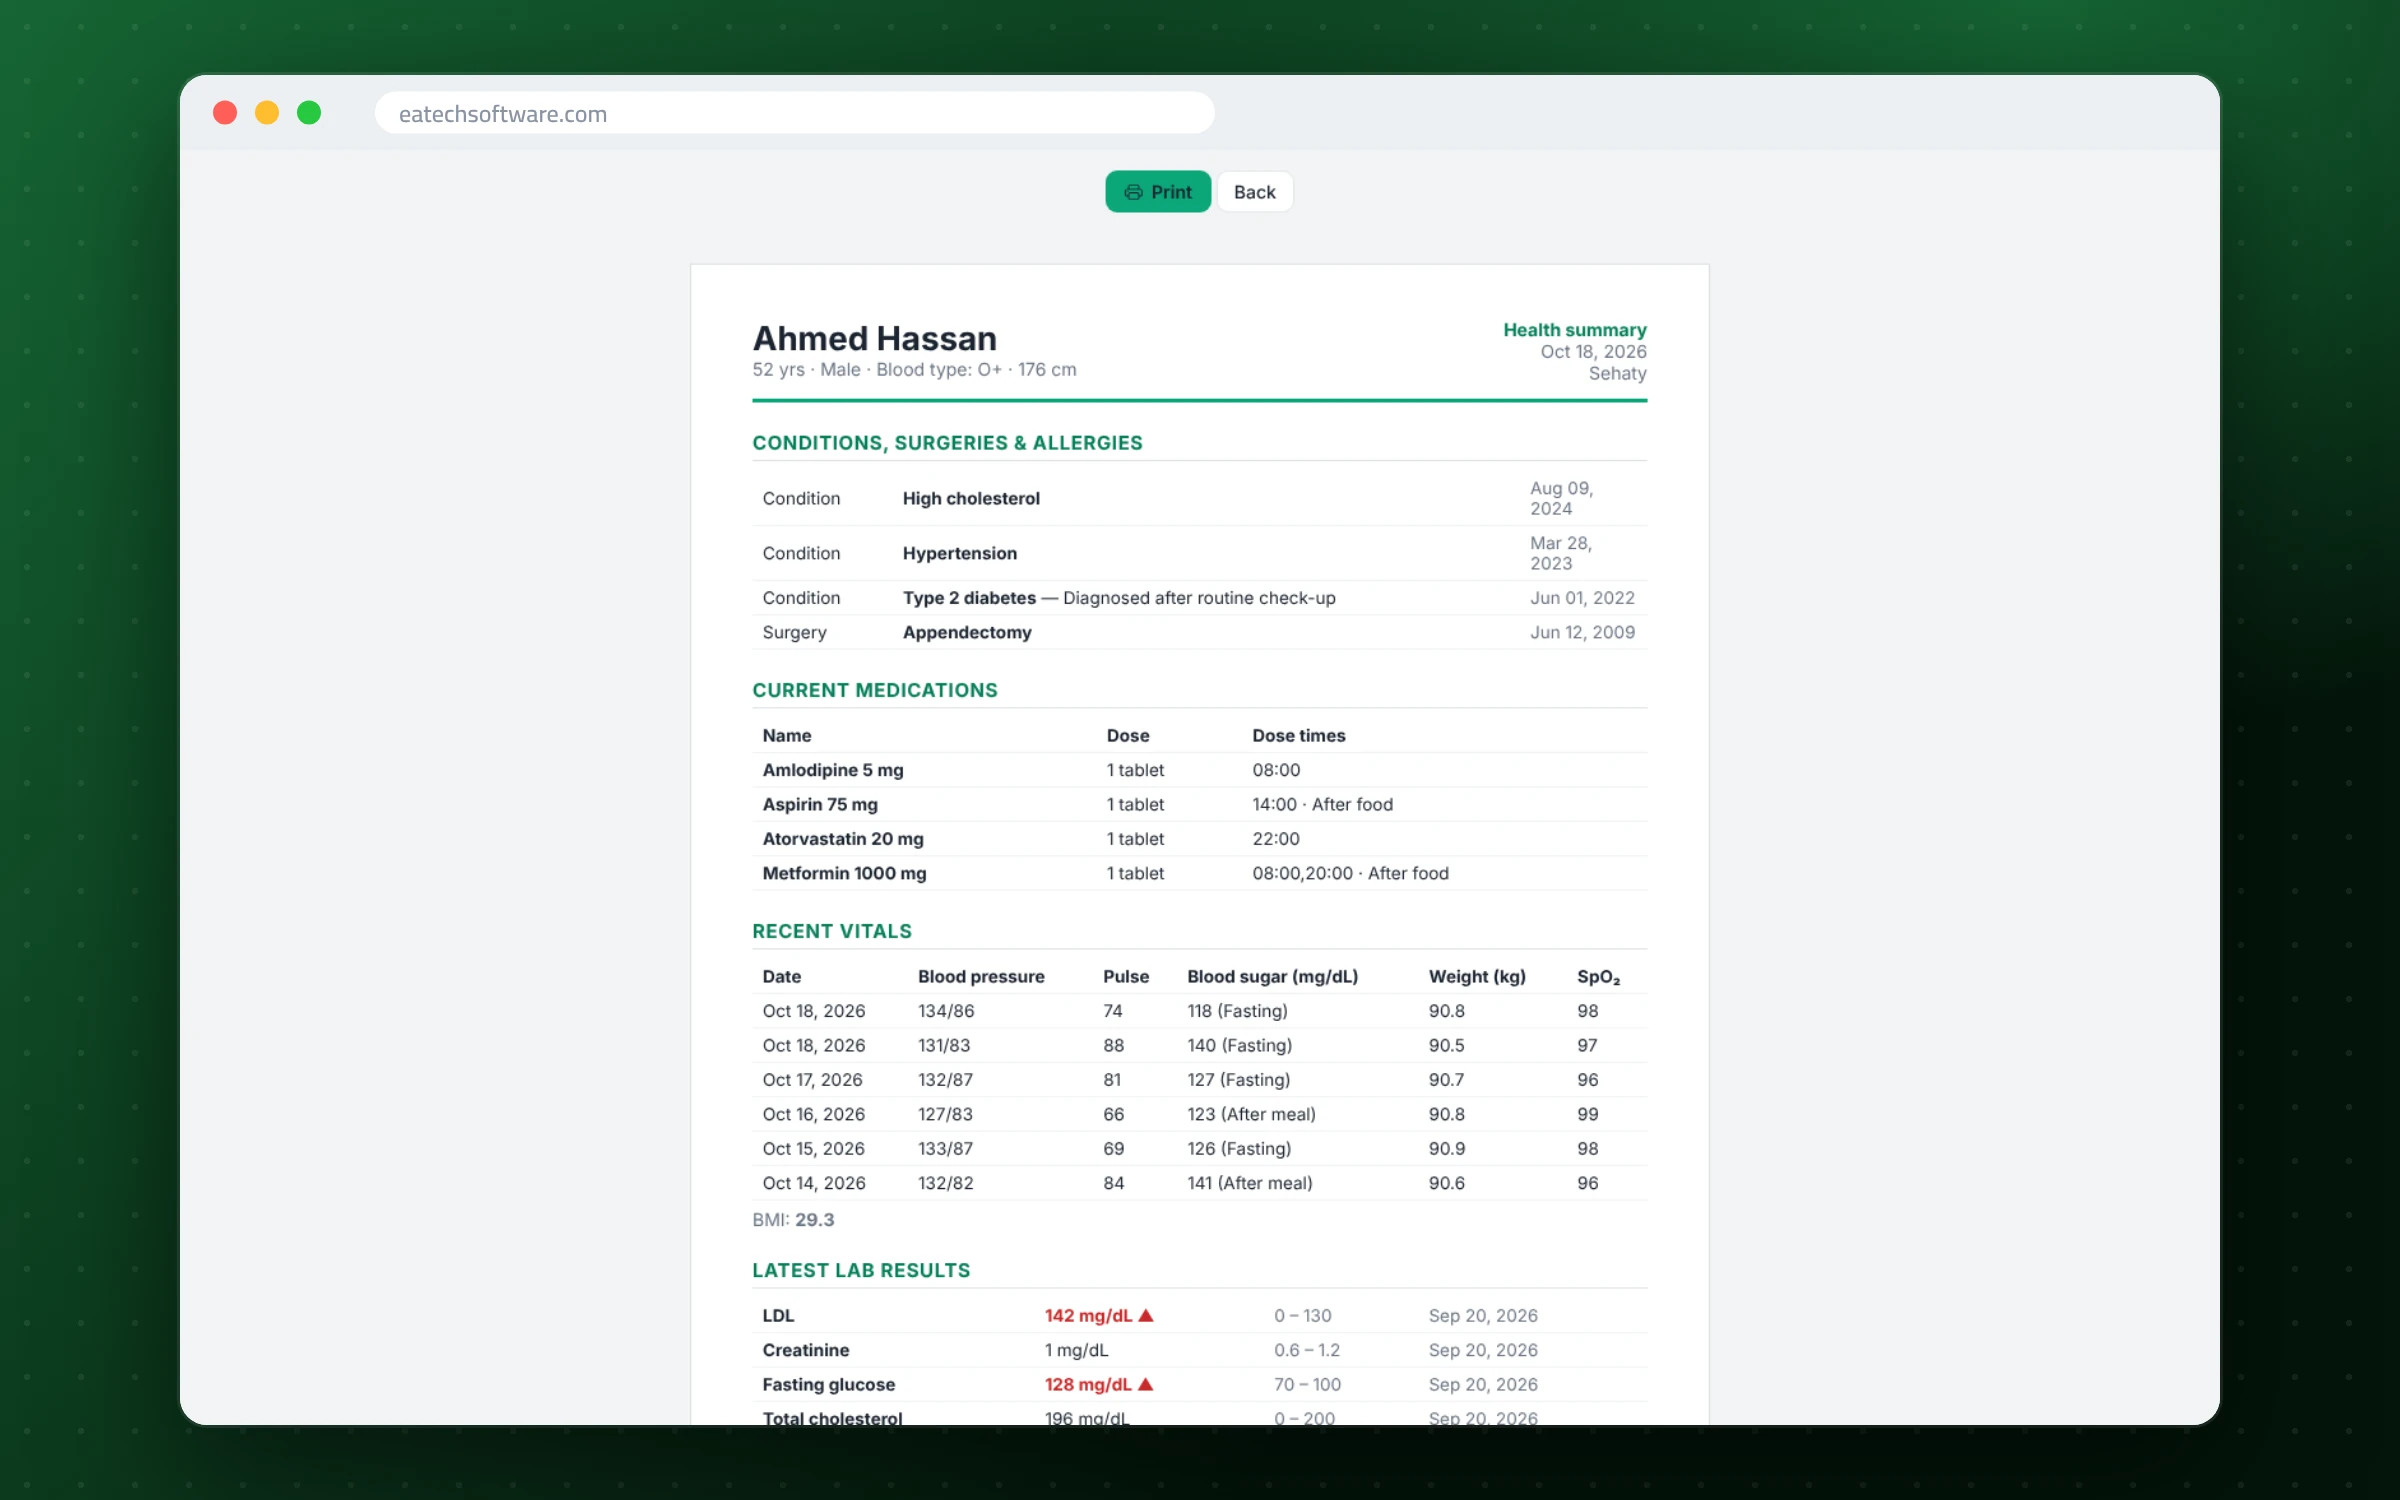Click the Blood pressure column header
The height and width of the screenshot is (1500, 2400).
pyautogui.click(x=981, y=977)
